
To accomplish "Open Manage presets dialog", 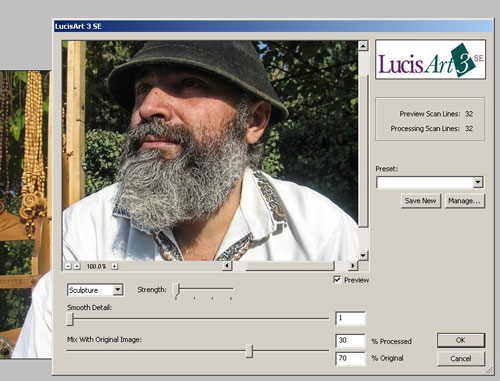I will click(464, 201).
